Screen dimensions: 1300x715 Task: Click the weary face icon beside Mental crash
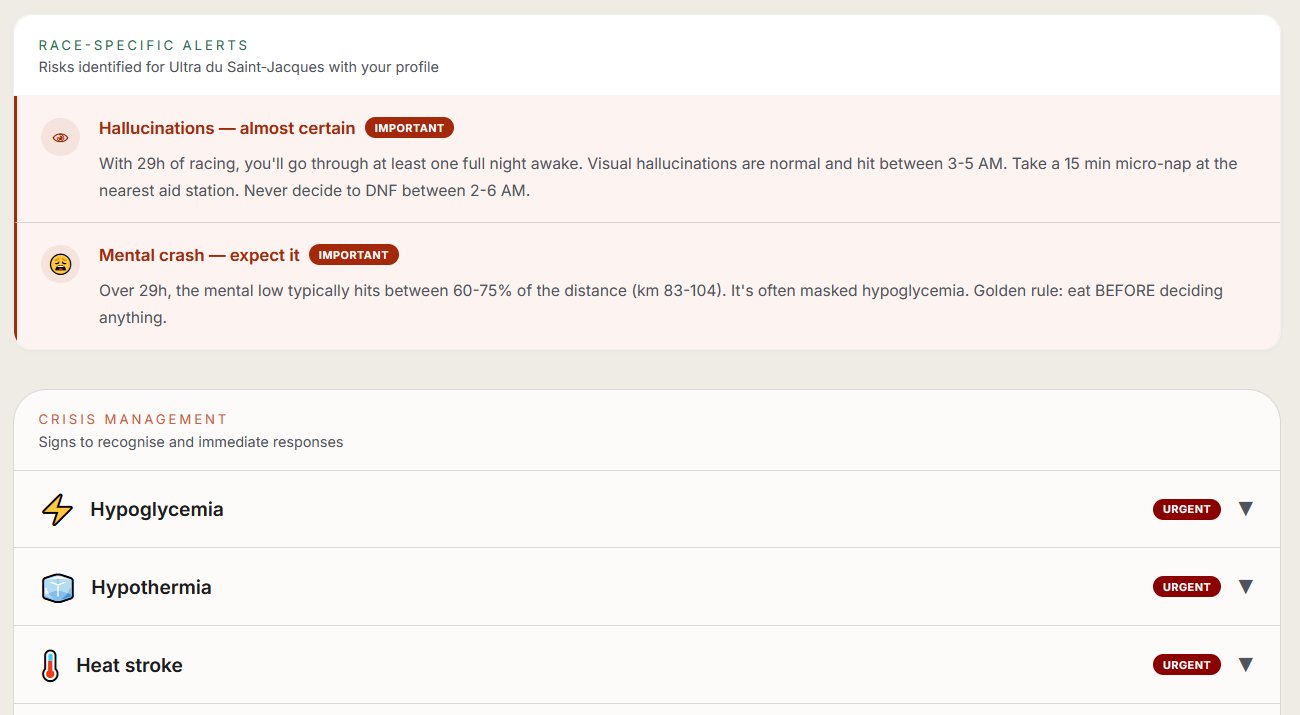coord(60,264)
